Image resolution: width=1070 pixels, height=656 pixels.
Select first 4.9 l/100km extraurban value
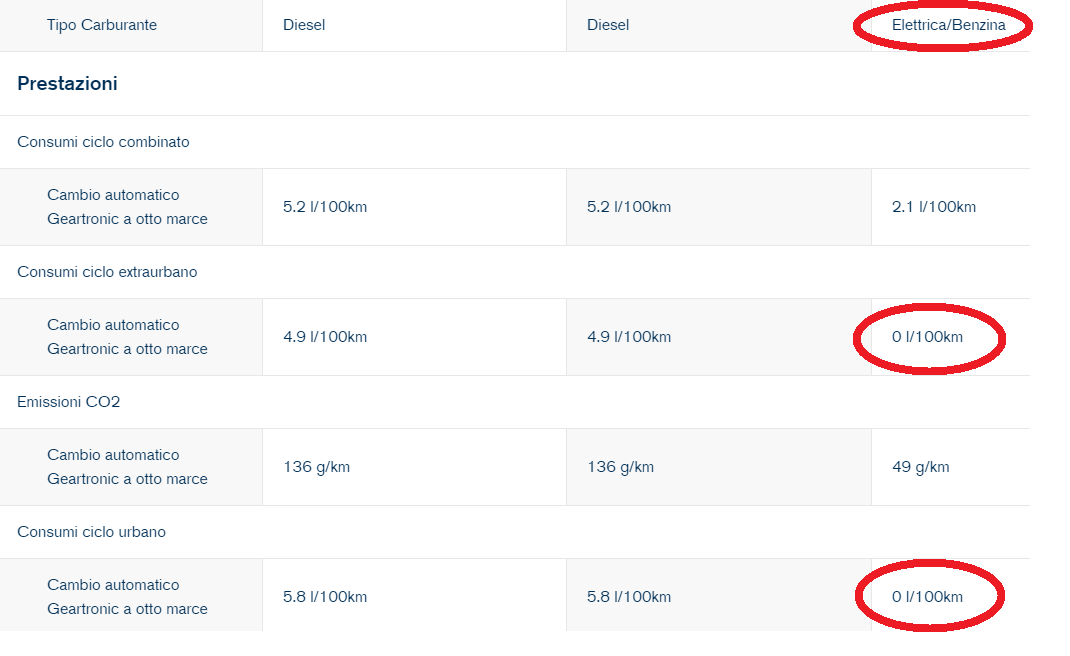(x=325, y=337)
